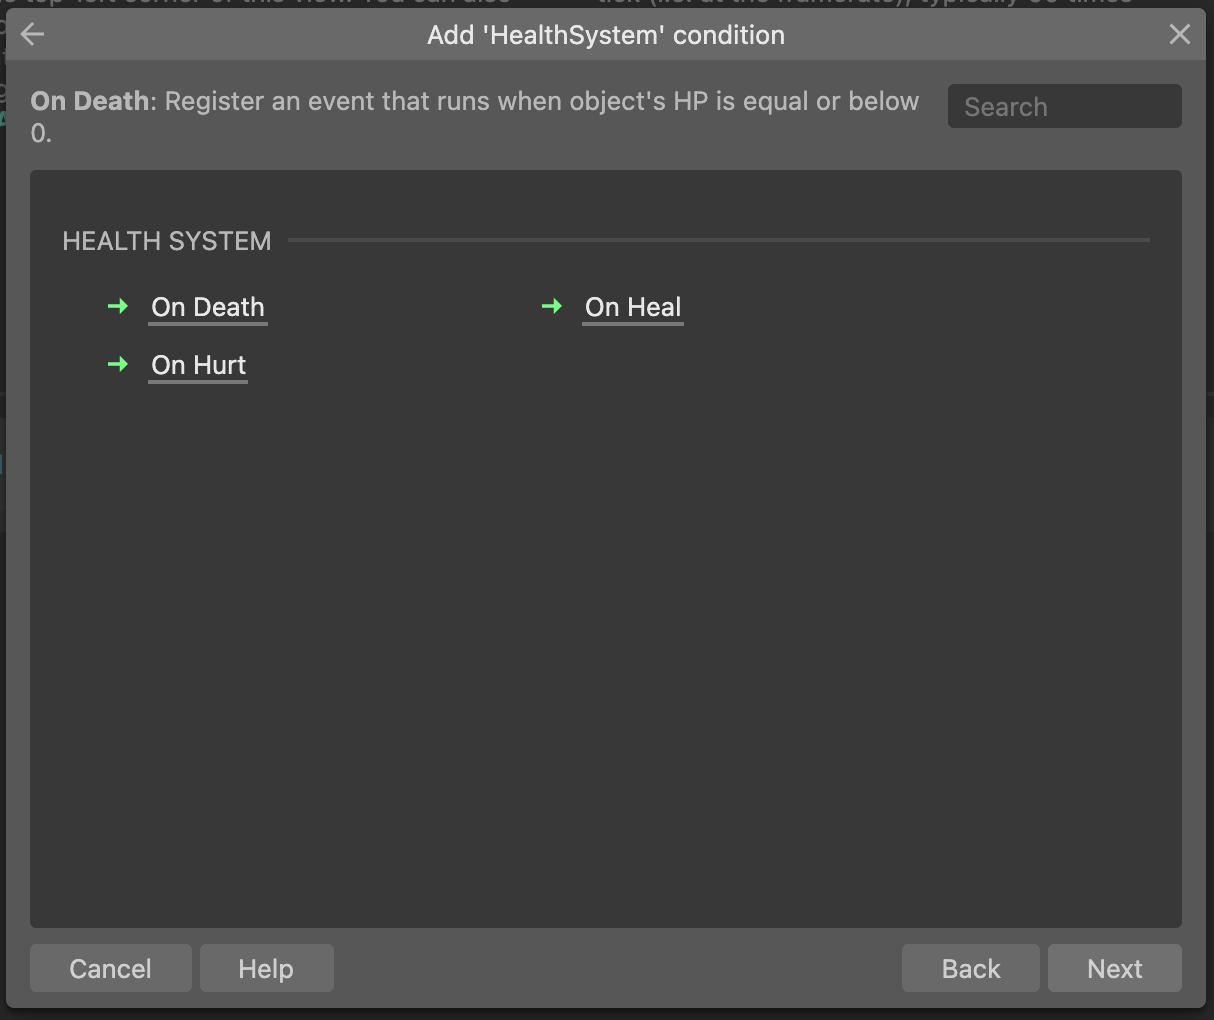The image size is (1214, 1020).
Task: Click the dialog title text
Action: pos(606,35)
